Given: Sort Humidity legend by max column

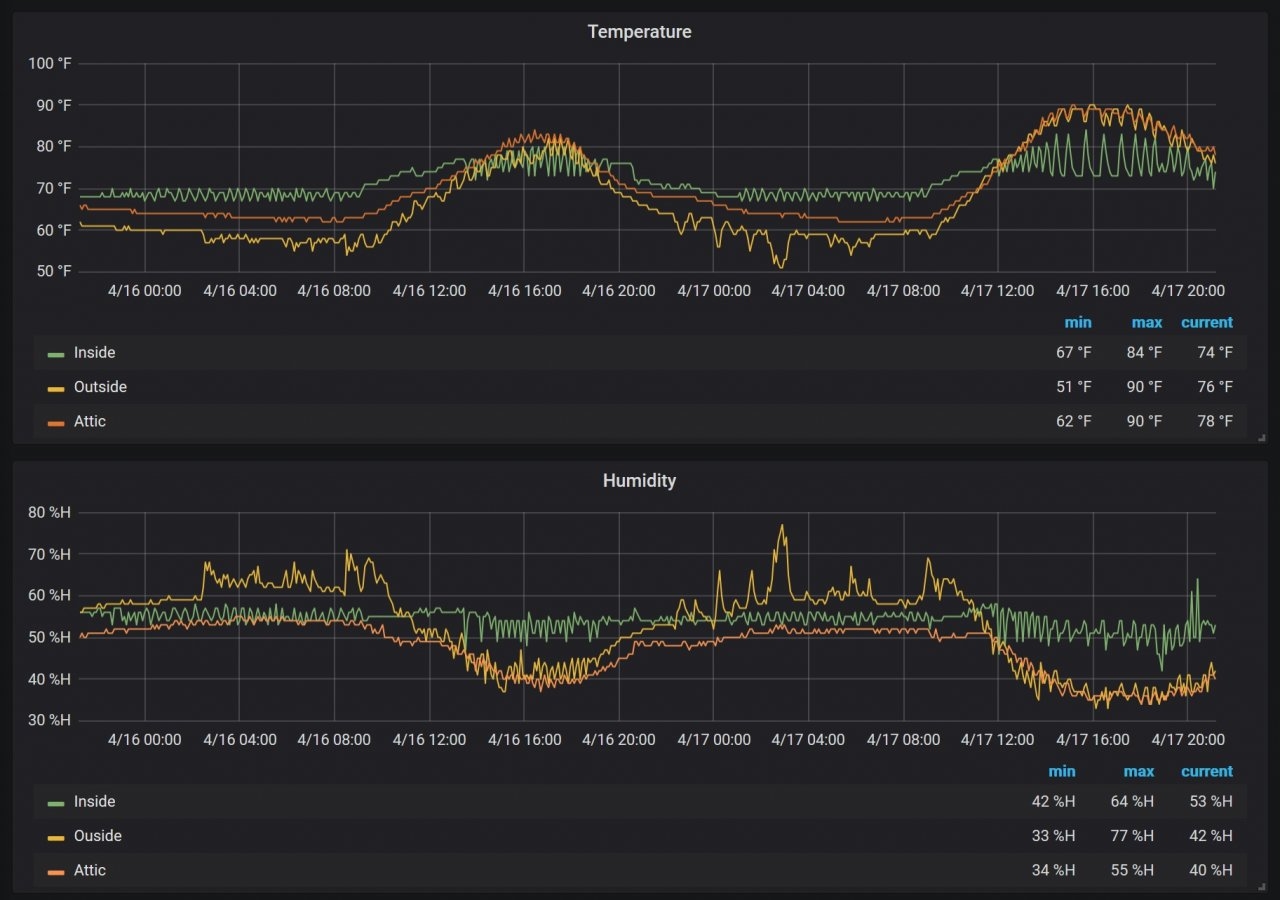Looking at the screenshot, I should coord(1139,771).
